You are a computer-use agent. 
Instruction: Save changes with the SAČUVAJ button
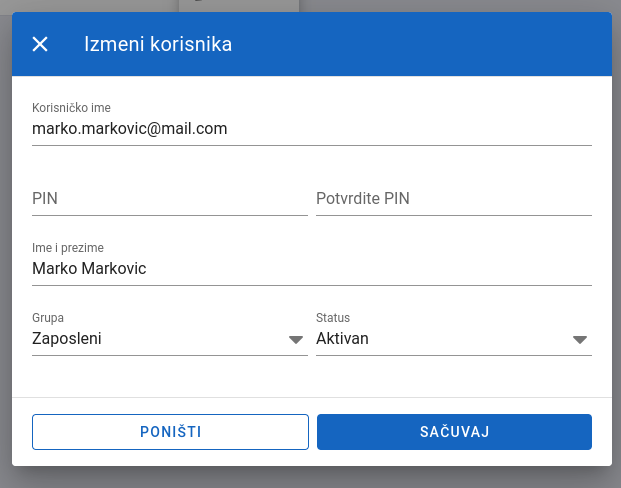[454, 432]
